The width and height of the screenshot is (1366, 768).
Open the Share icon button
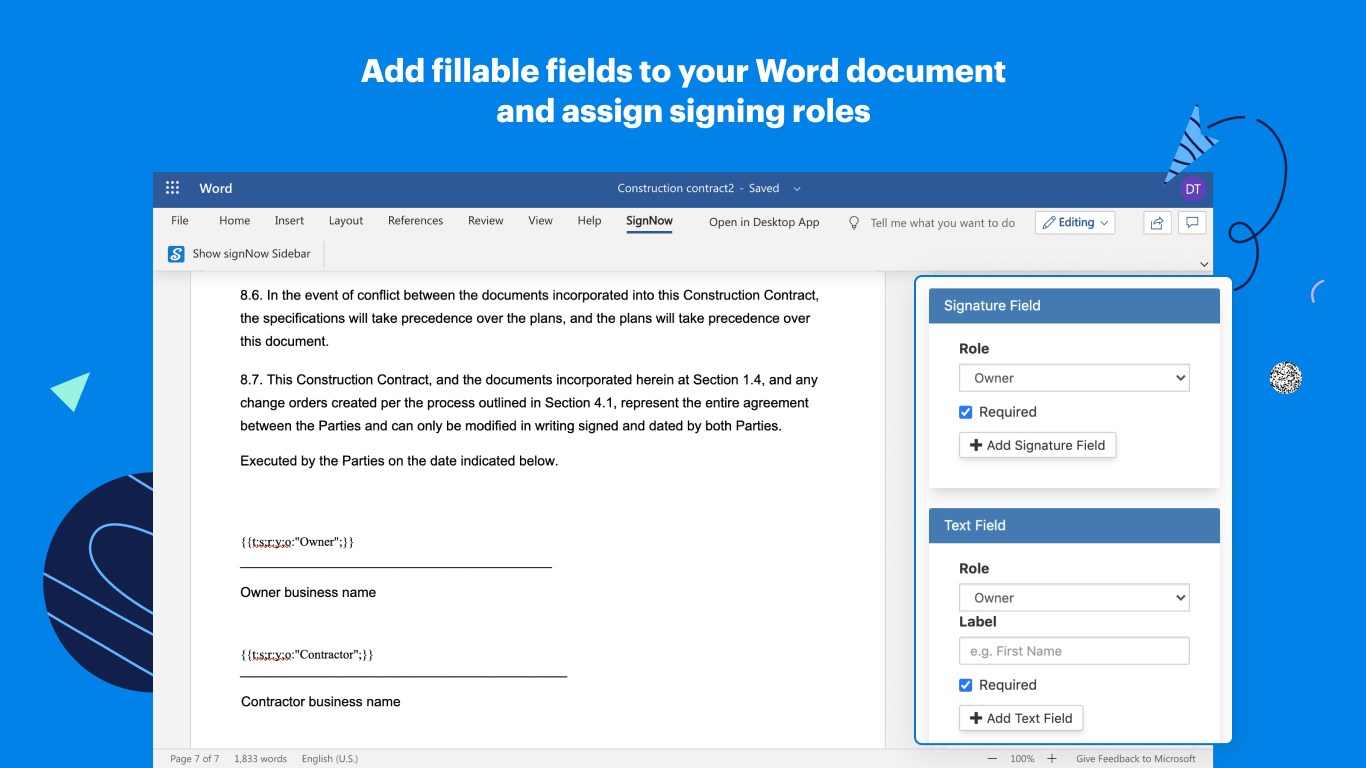[x=1157, y=222]
